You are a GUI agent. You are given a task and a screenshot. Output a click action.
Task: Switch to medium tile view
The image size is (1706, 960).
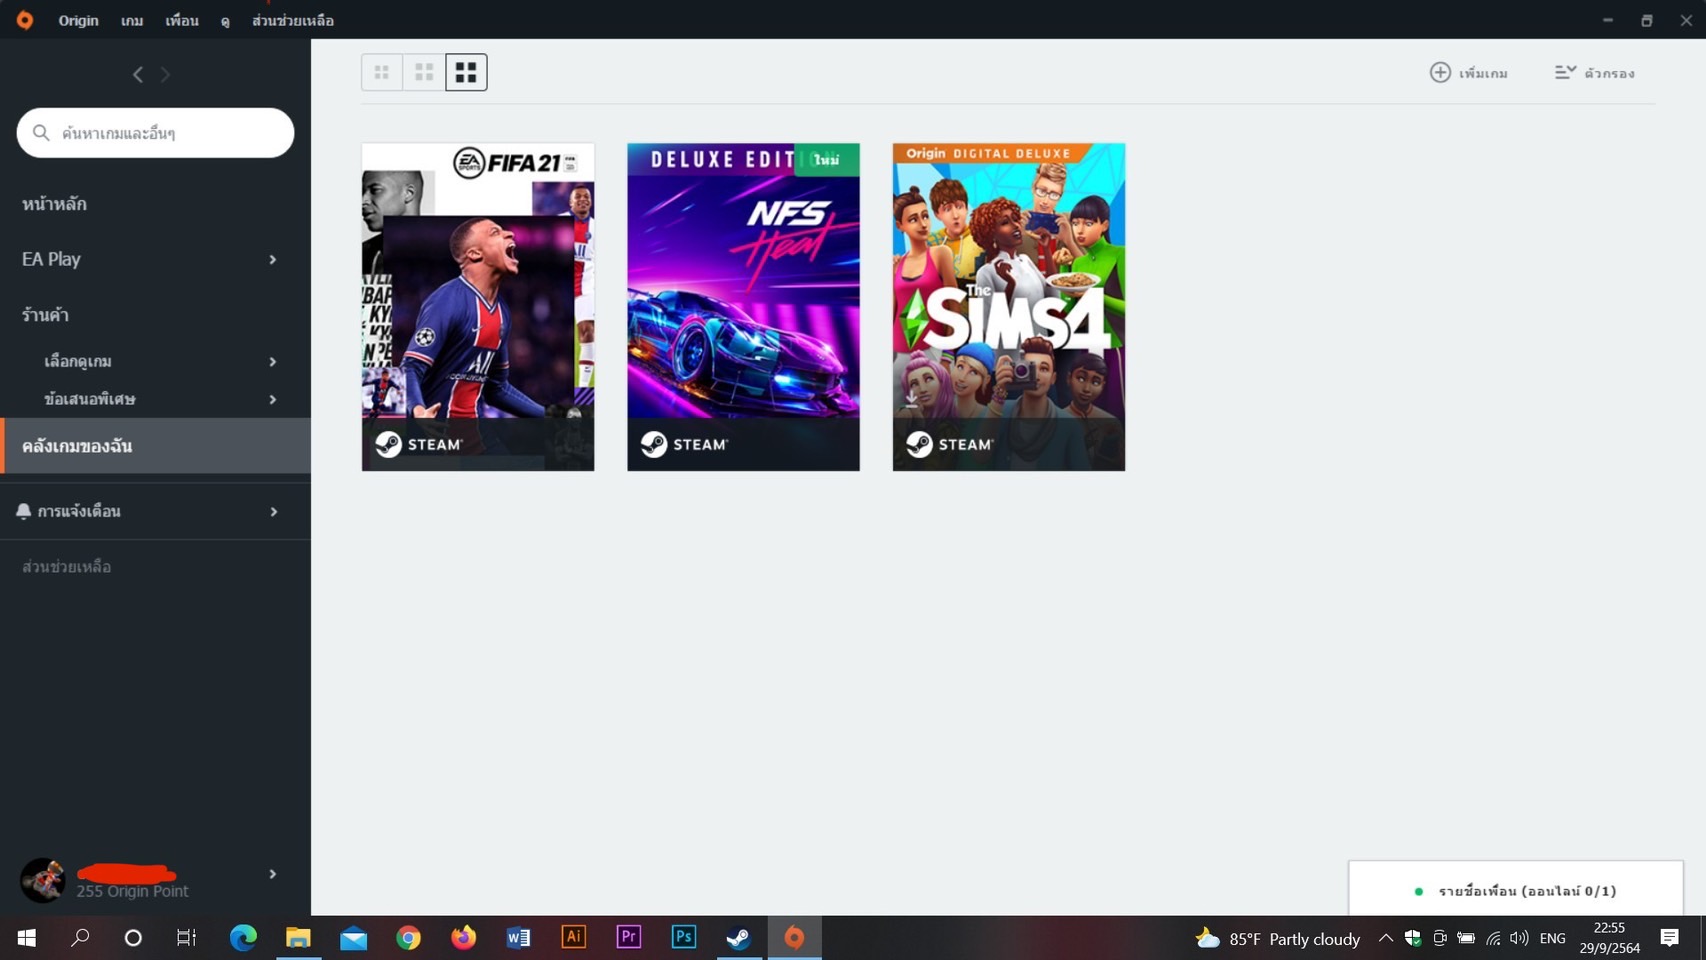coord(424,72)
